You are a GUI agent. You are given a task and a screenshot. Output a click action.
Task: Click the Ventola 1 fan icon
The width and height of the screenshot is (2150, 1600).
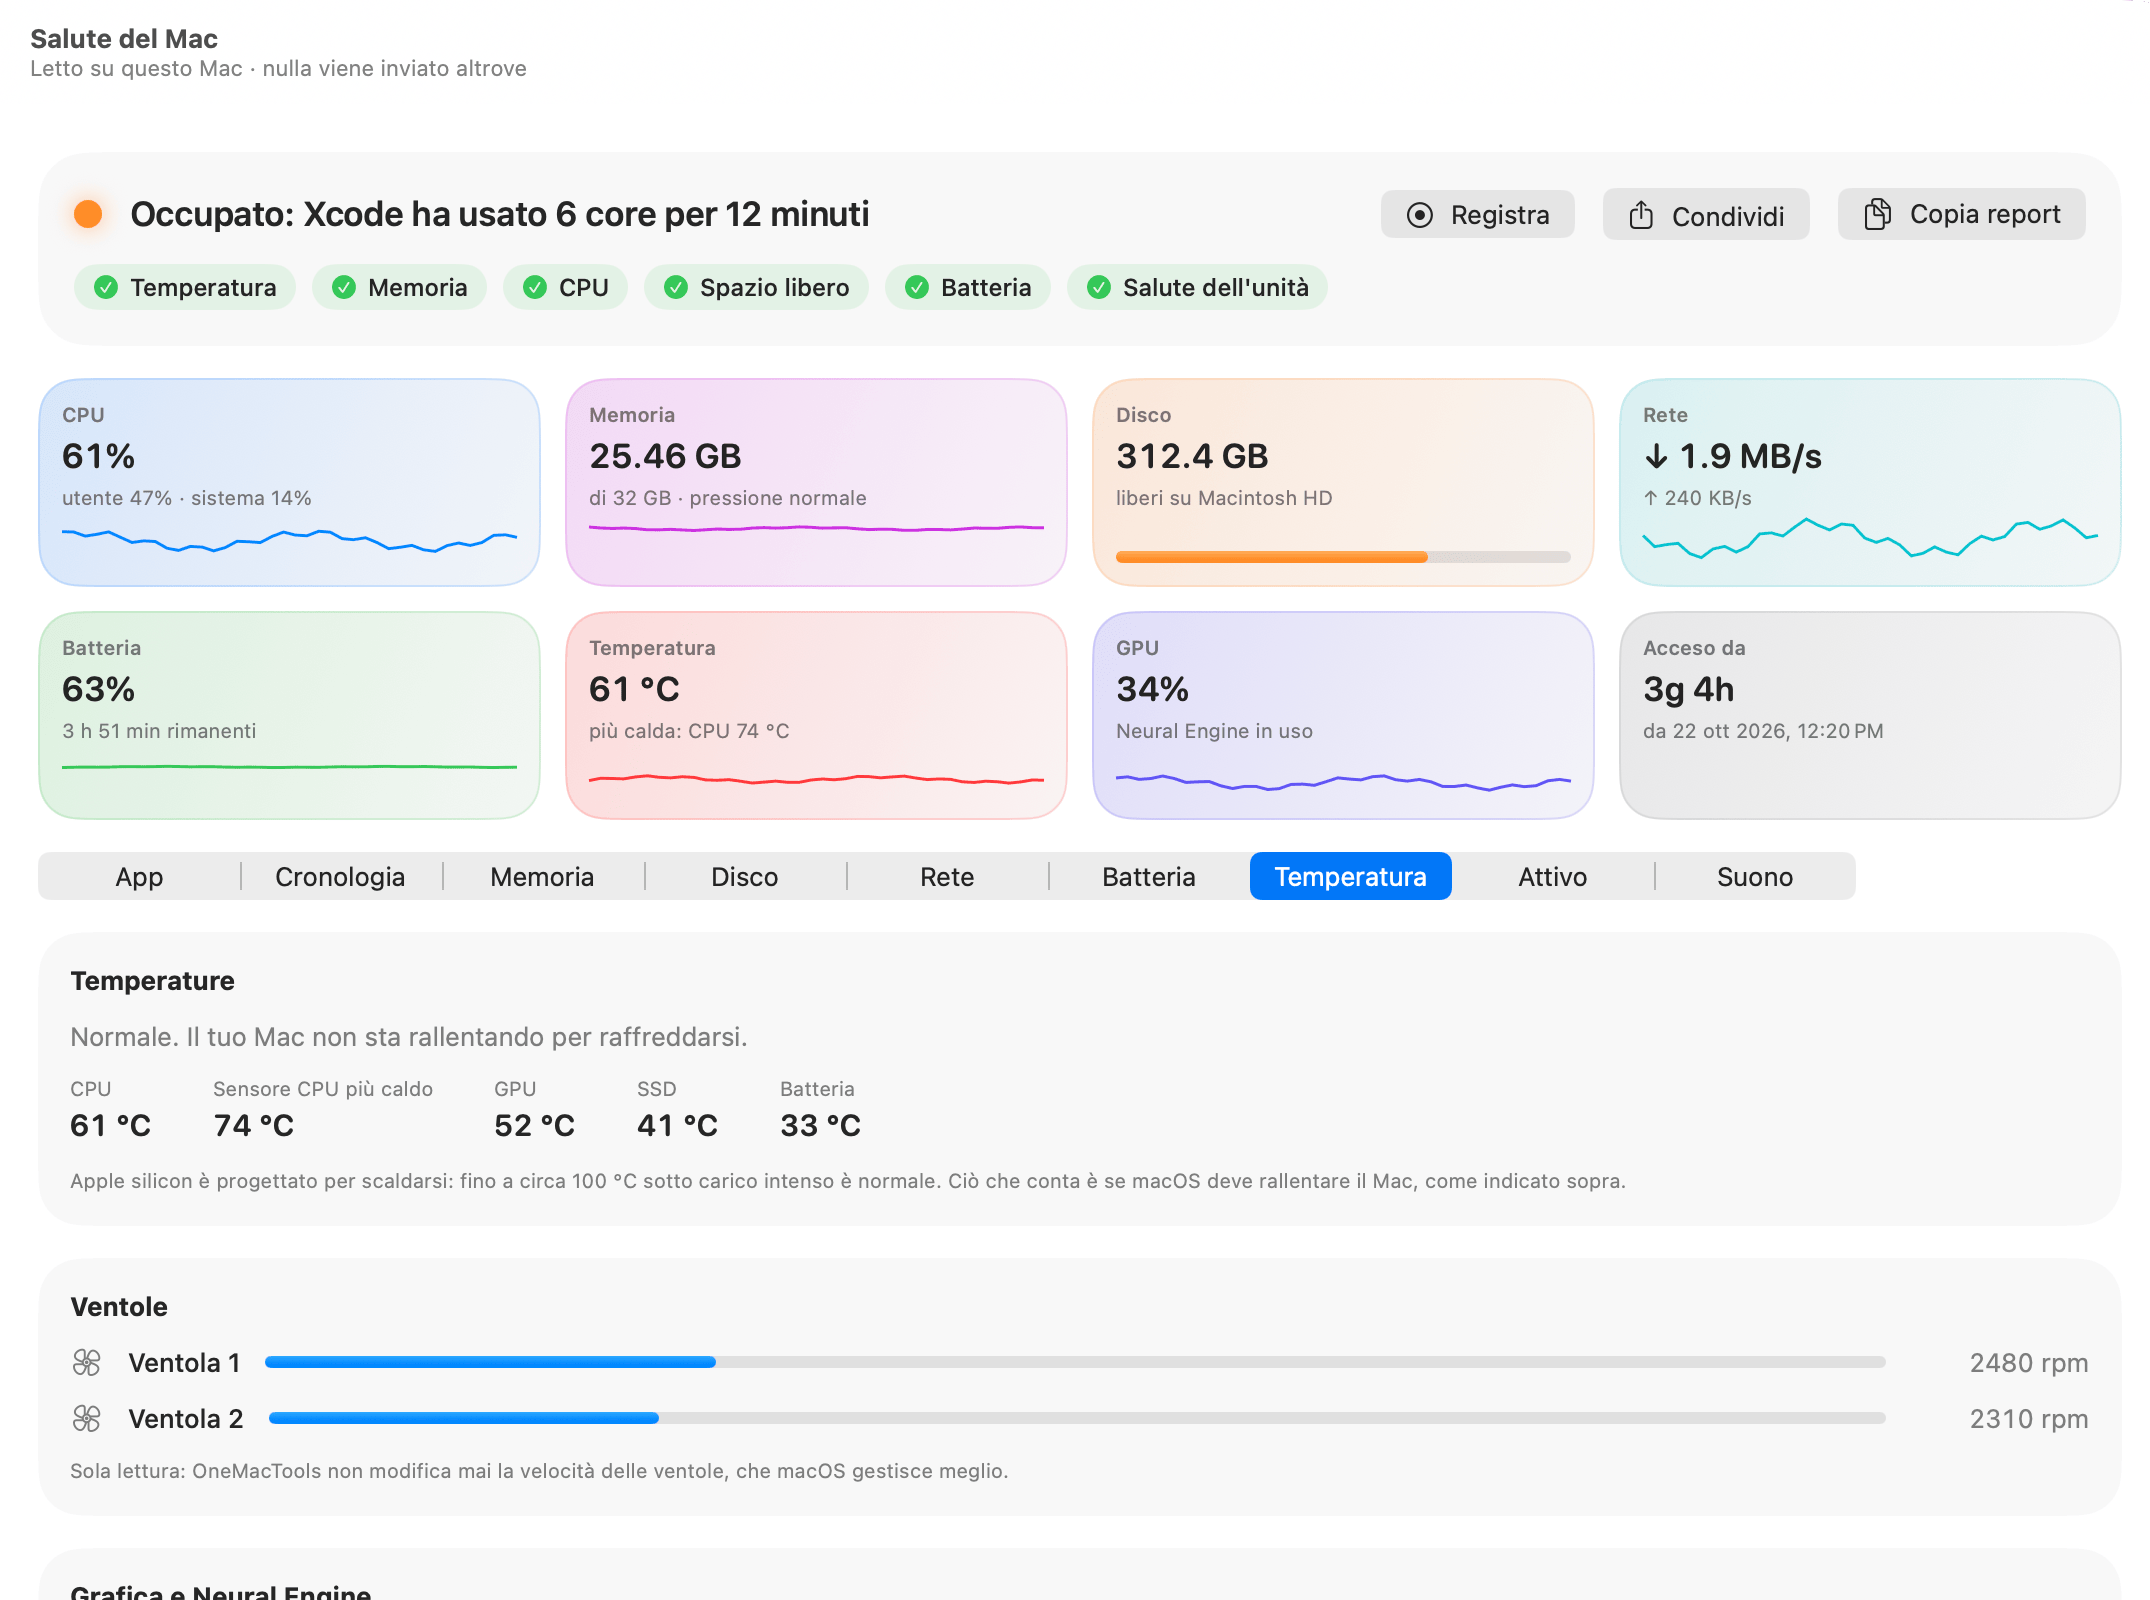click(x=87, y=1362)
